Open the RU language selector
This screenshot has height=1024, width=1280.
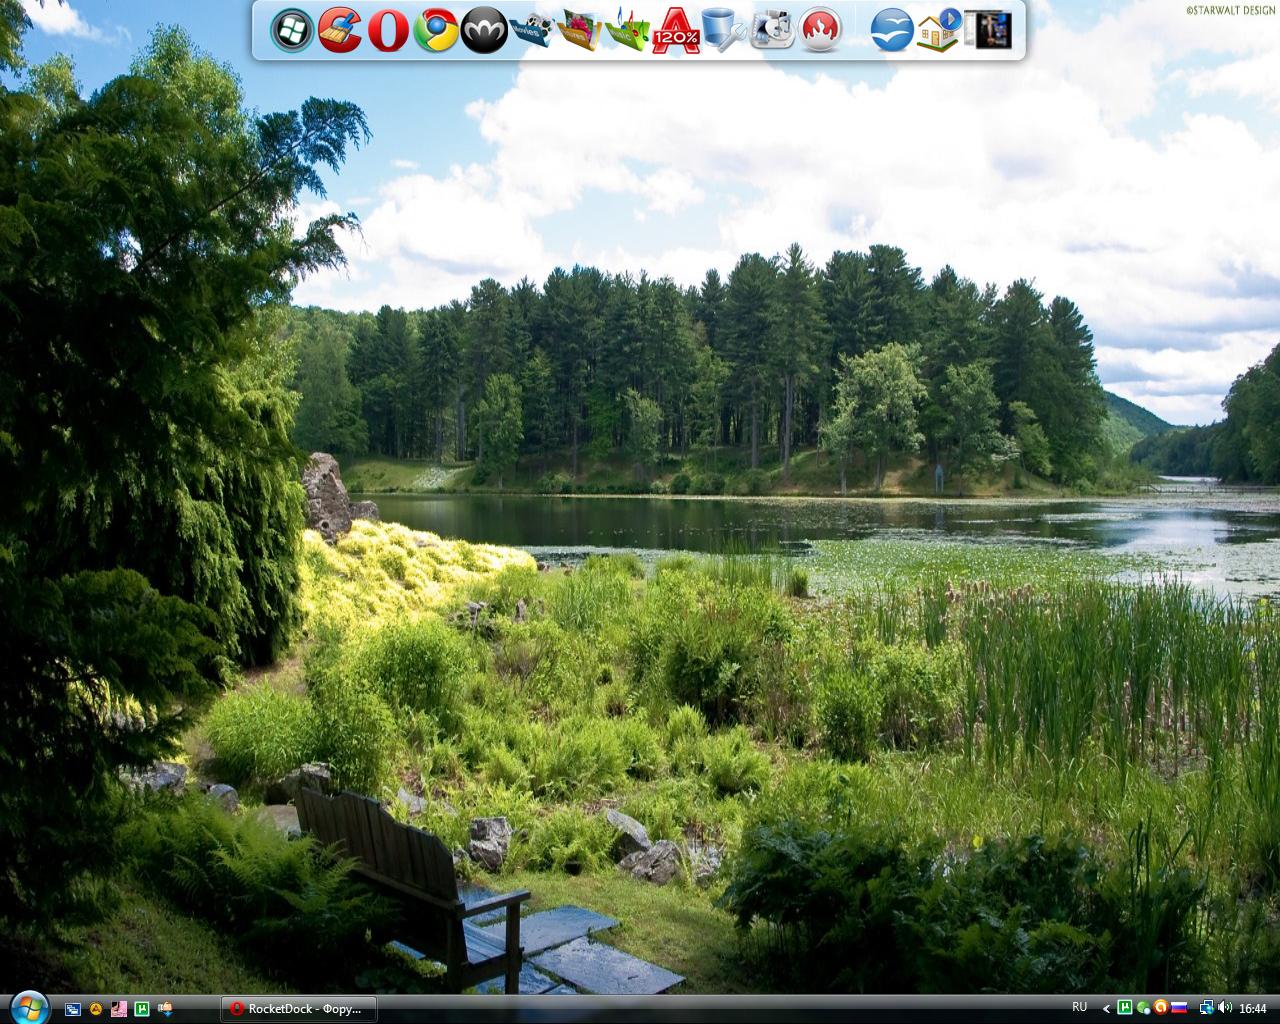point(1080,1007)
